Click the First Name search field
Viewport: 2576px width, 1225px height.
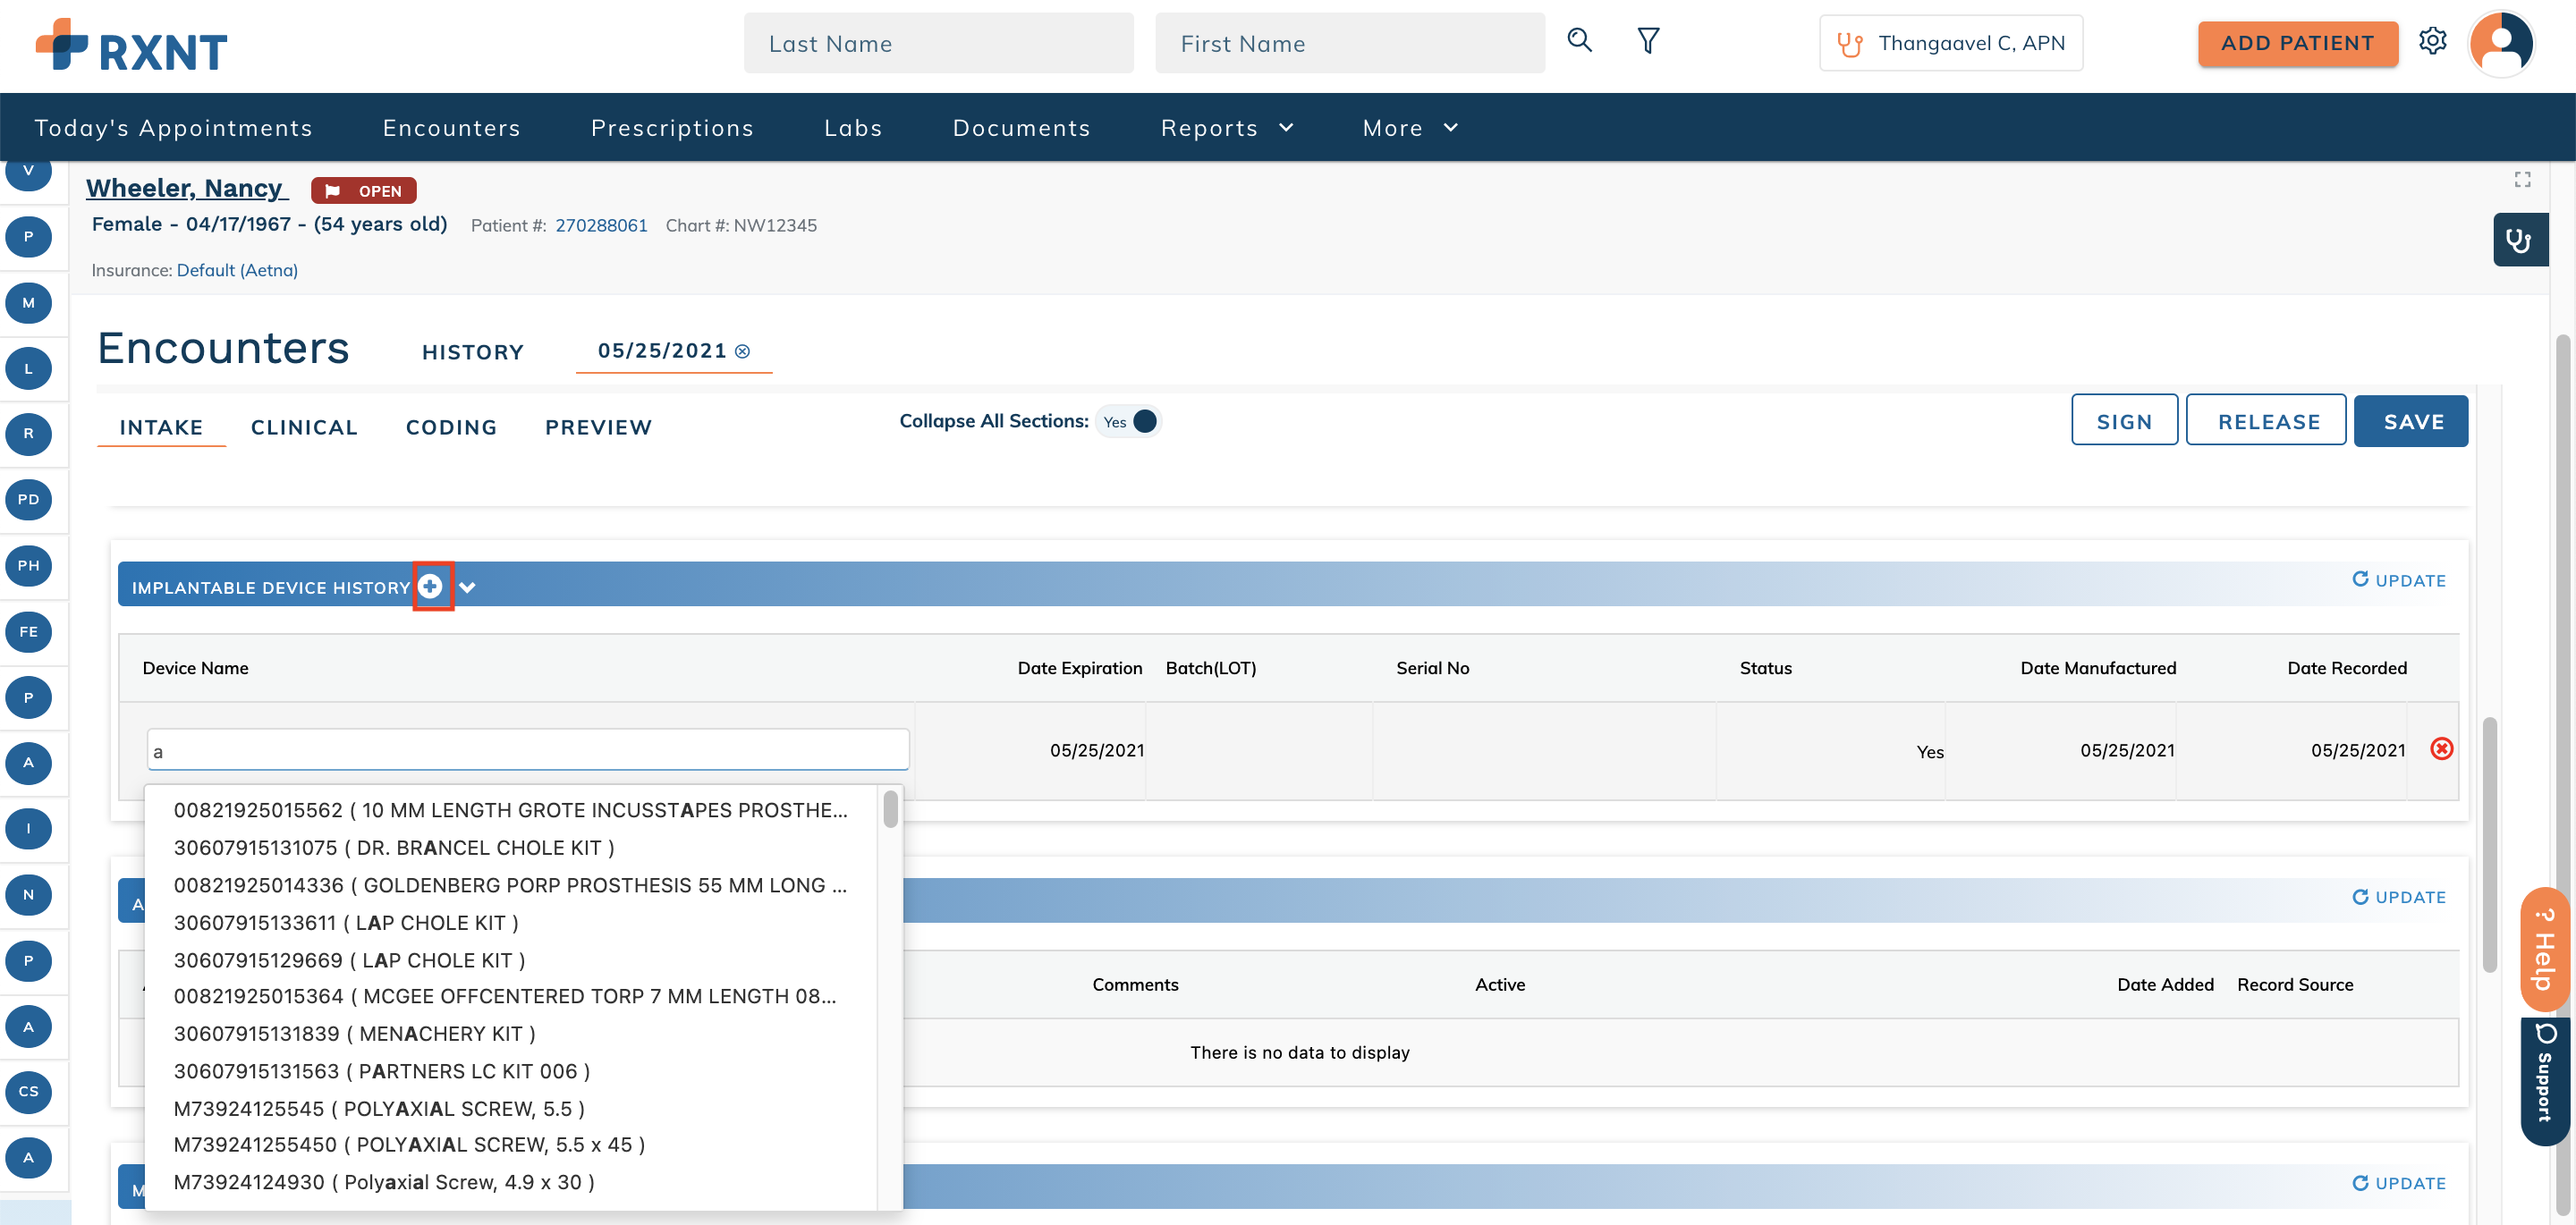1349,43
